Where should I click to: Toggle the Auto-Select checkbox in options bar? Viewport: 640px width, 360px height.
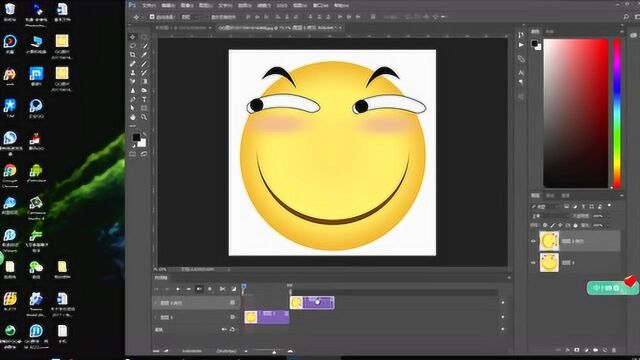[152, 17]
